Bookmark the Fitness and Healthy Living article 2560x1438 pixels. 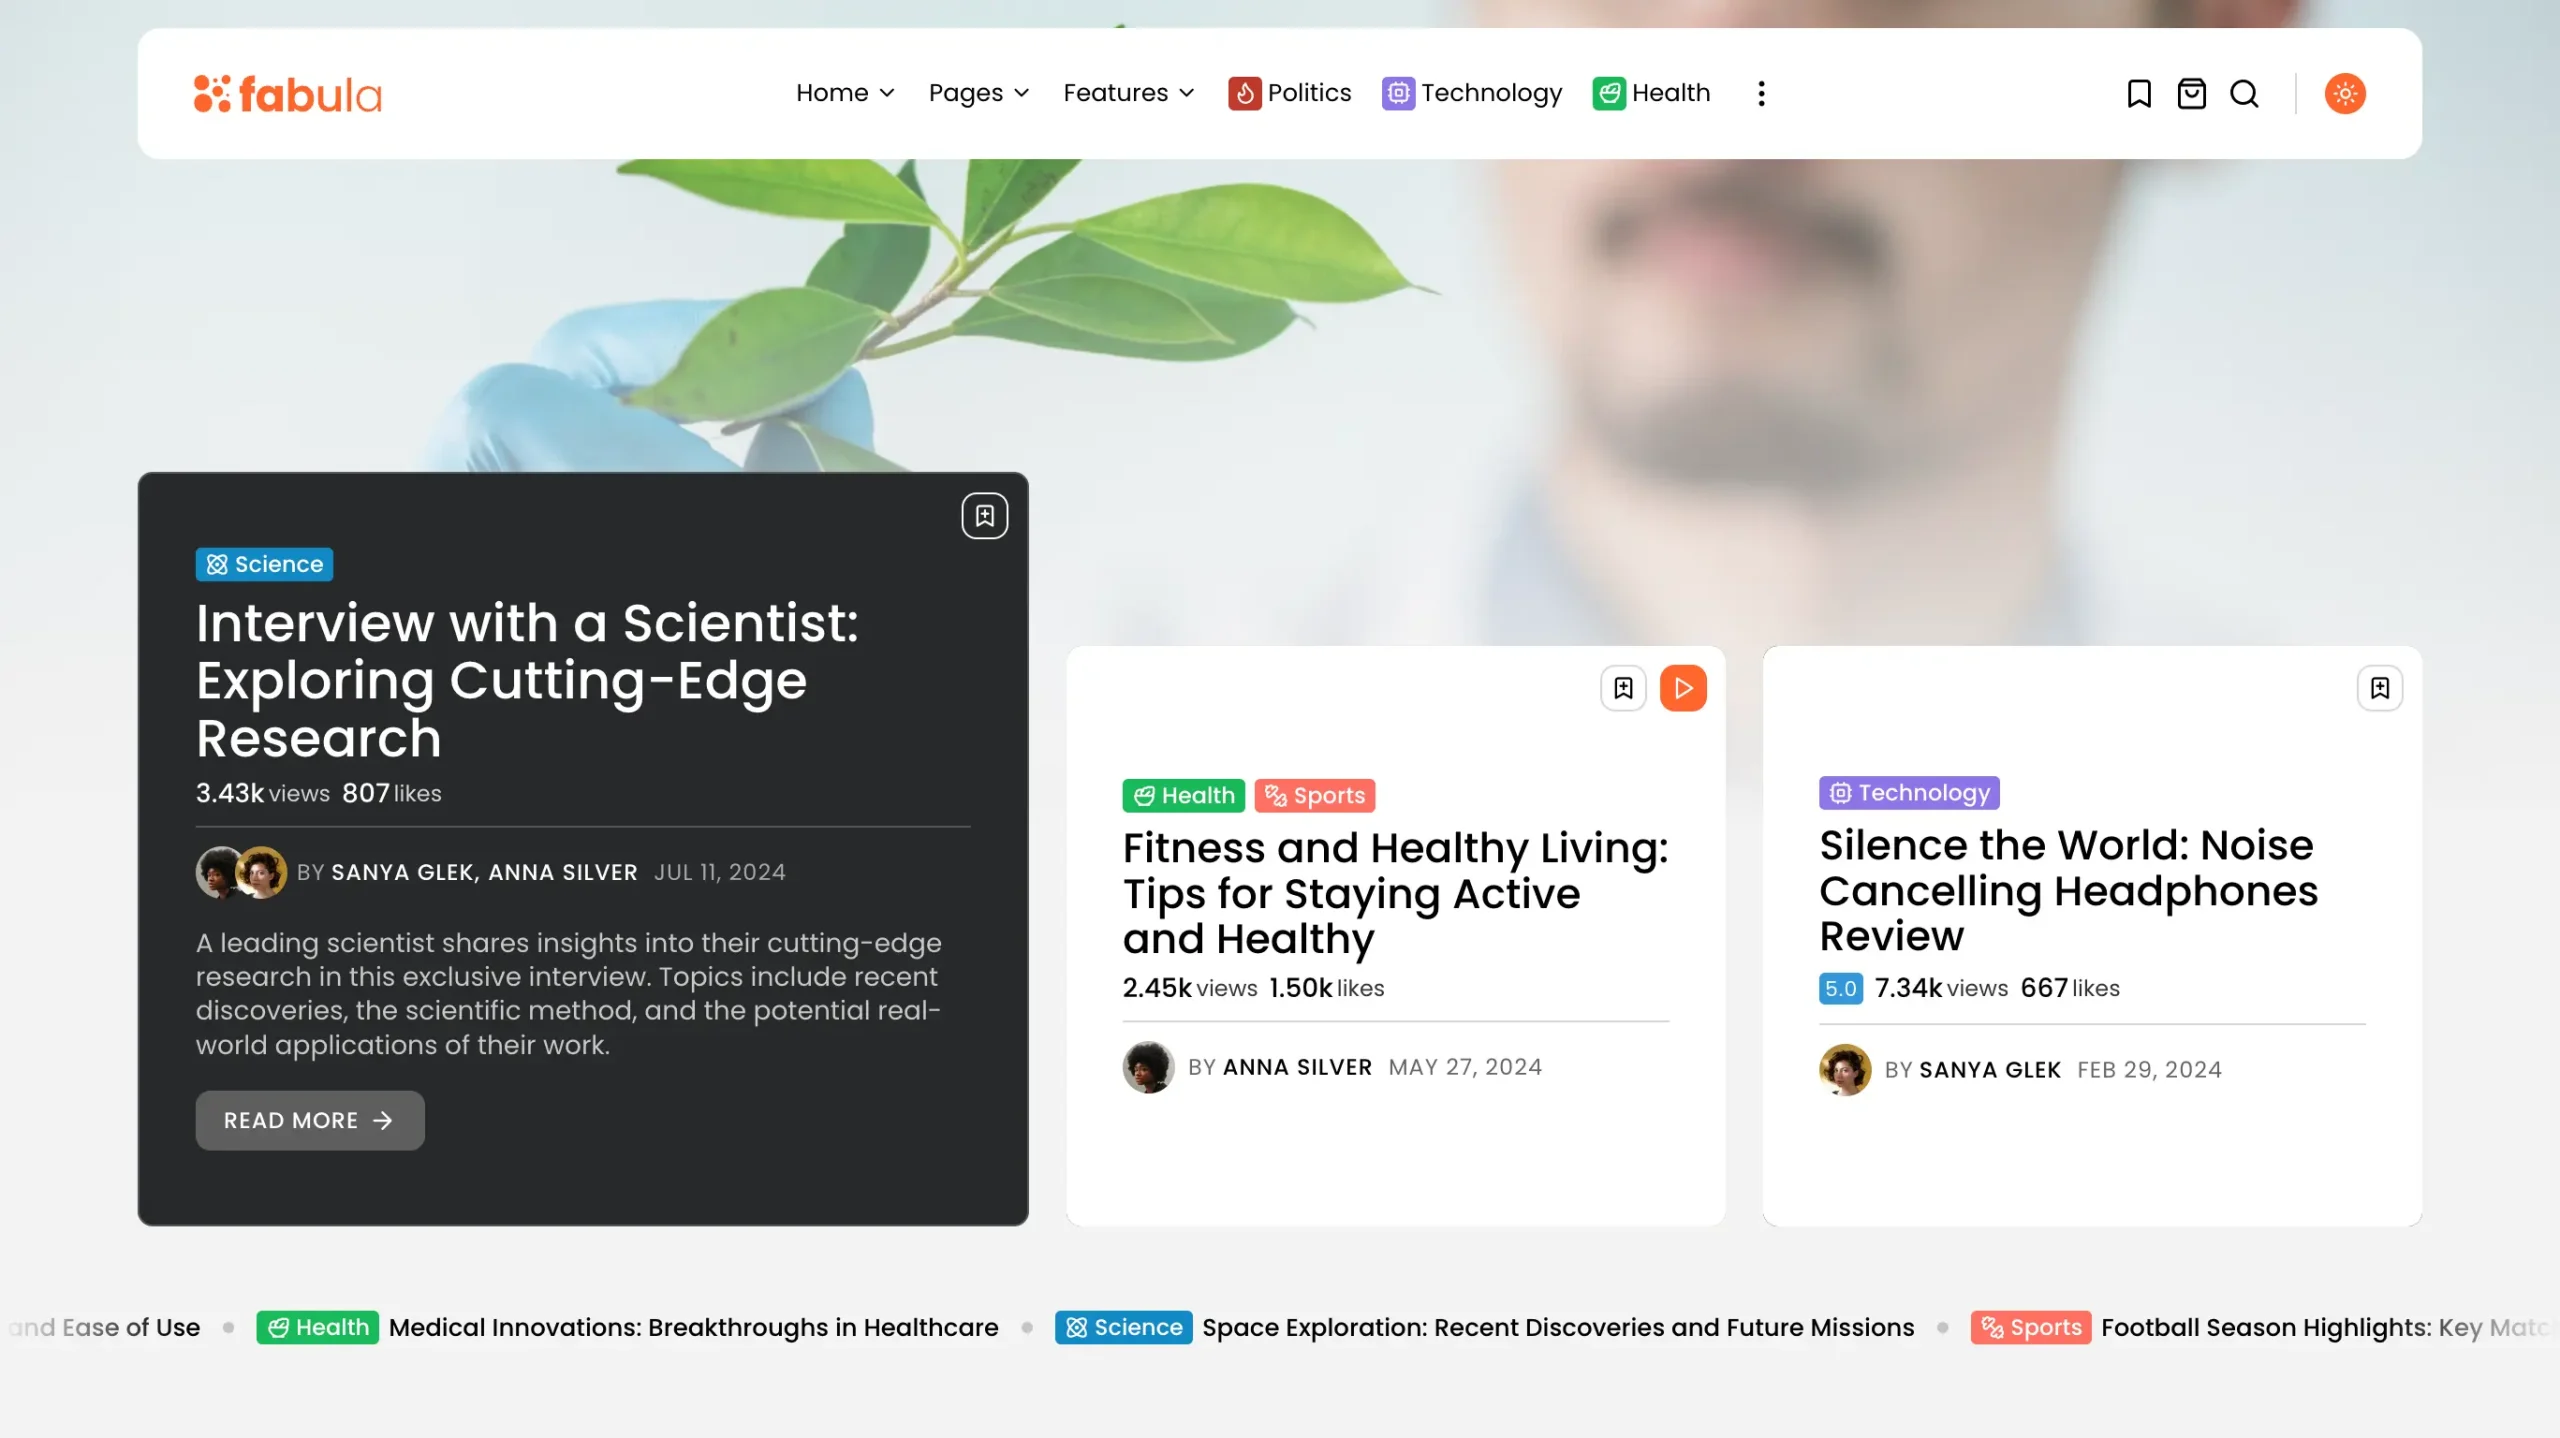pyautogui.click(x=1623, y=688)
